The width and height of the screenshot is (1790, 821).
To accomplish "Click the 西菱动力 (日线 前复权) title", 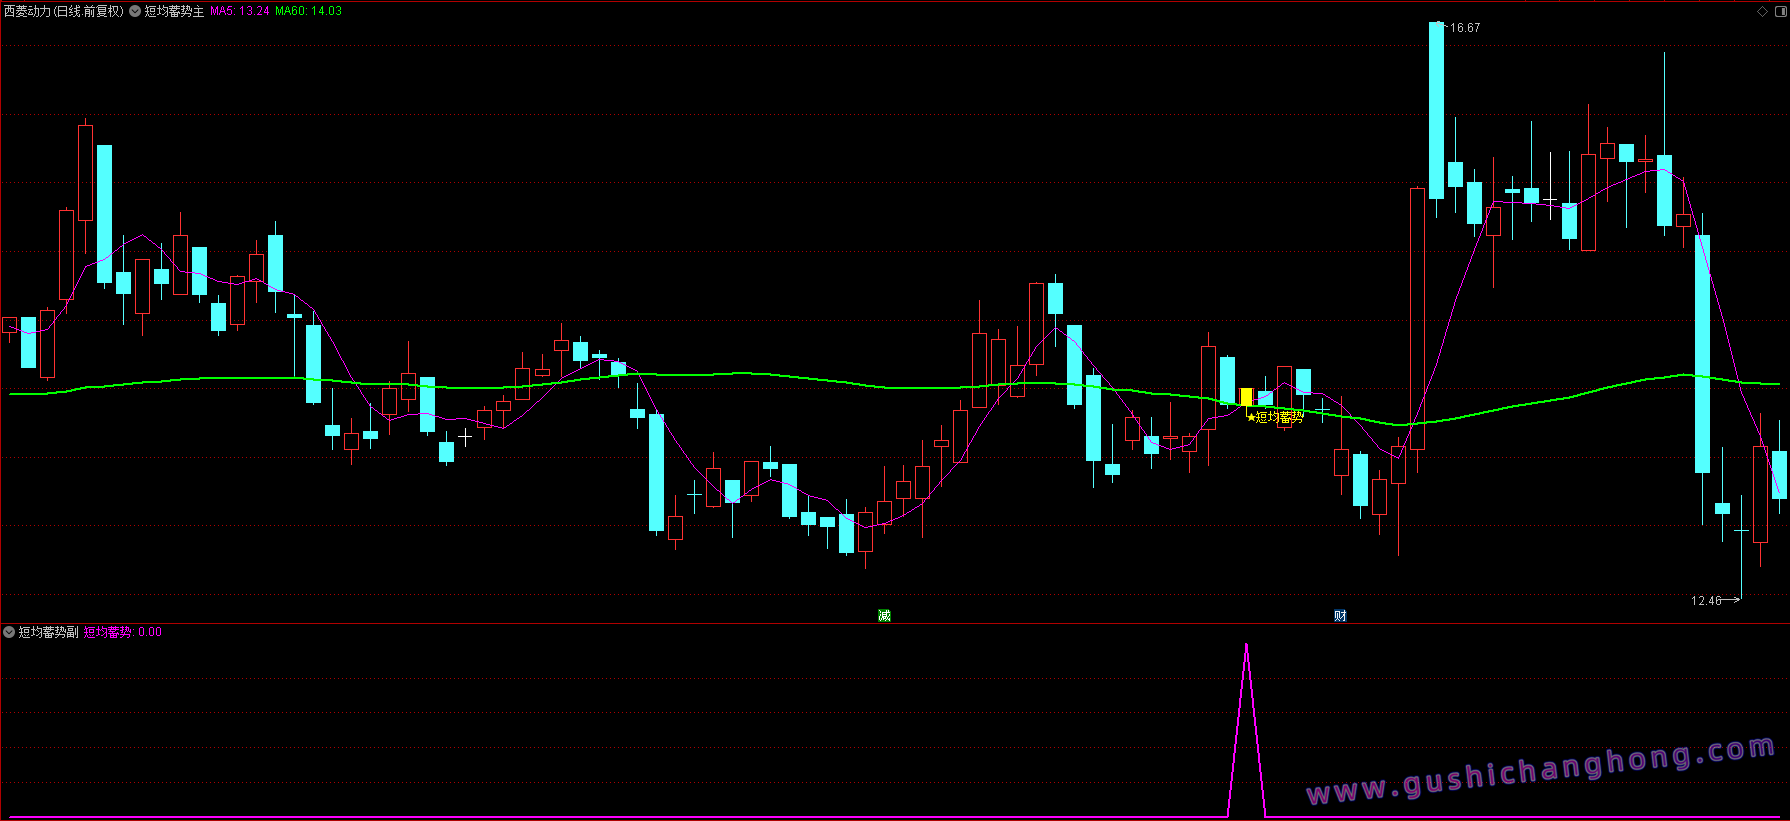I will tap(63, 11).
